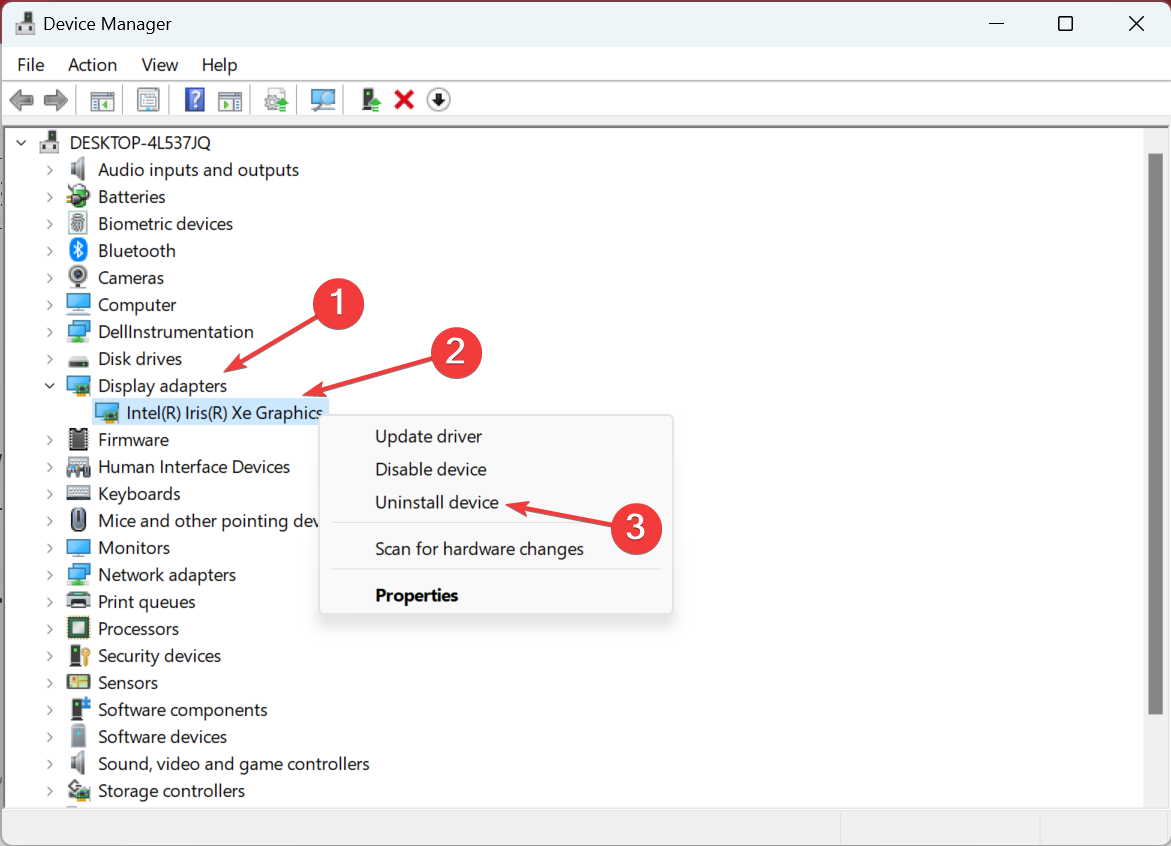Click Scan for hardware changes monitor icon
1171x846 pixels.
(323, 100)
